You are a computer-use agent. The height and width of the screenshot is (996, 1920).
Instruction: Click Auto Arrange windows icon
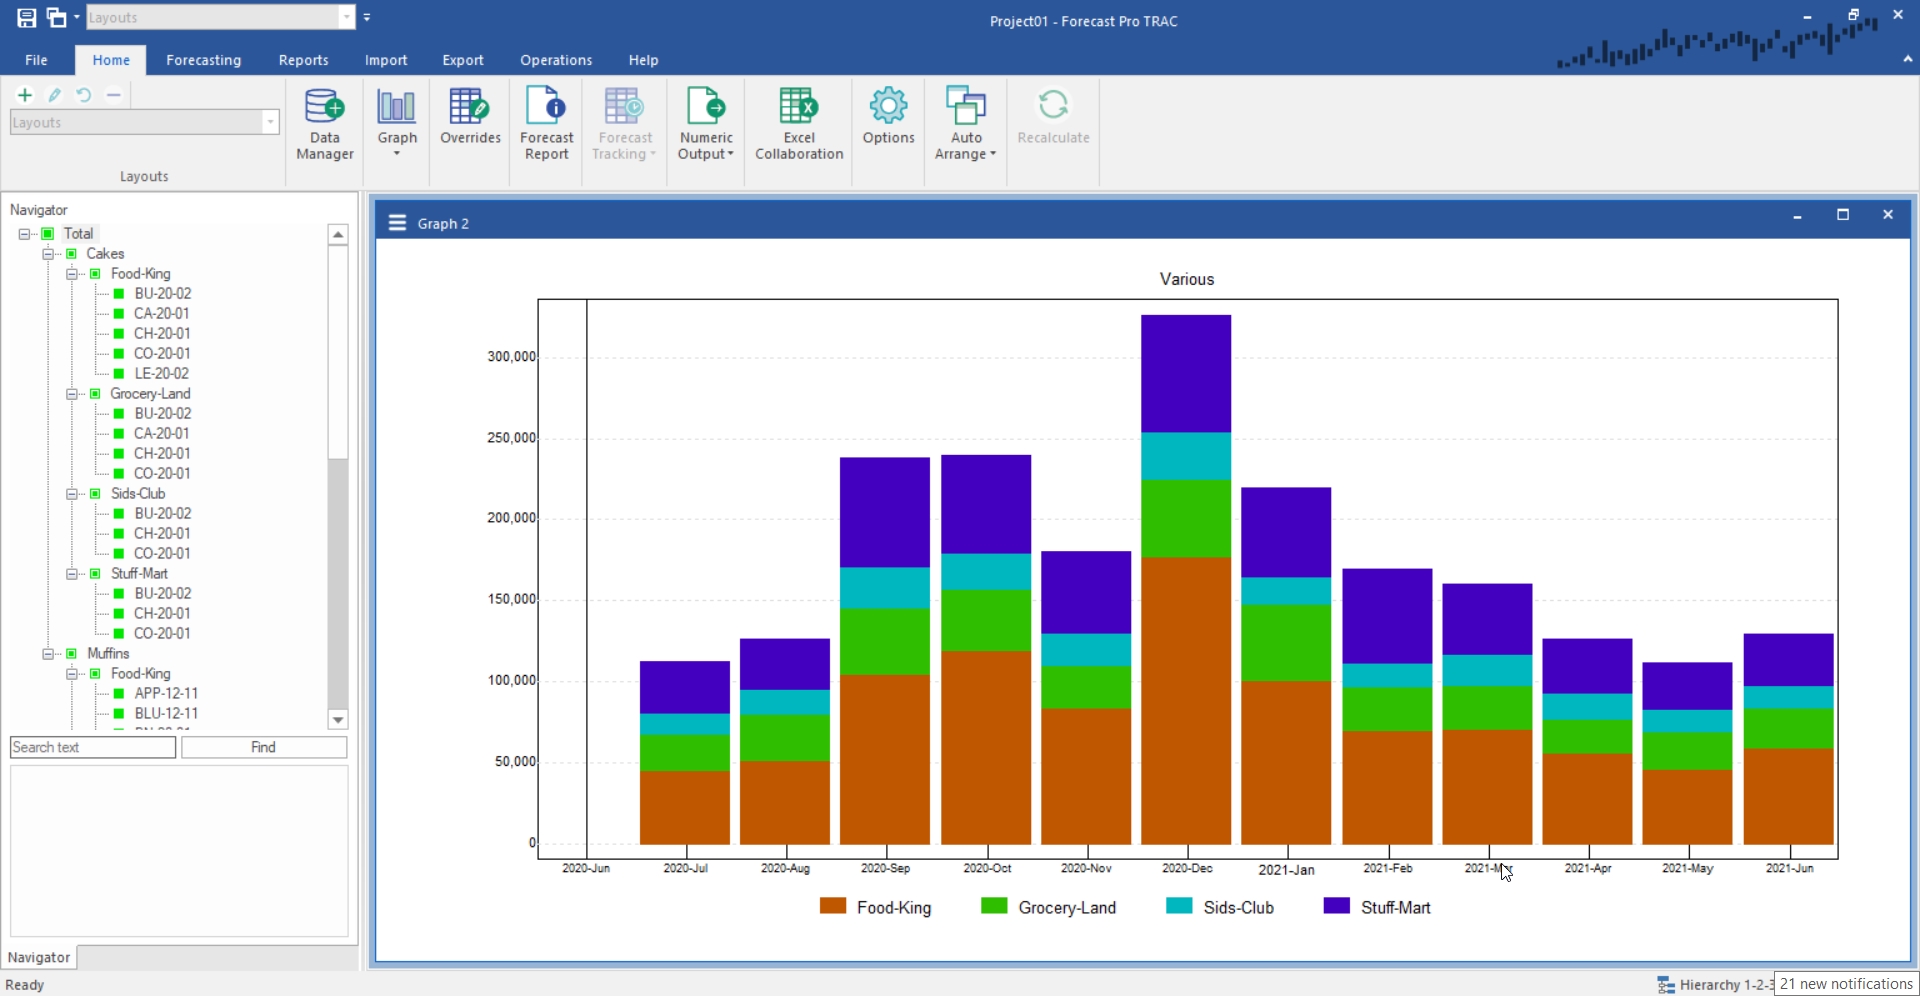(966, 124)
